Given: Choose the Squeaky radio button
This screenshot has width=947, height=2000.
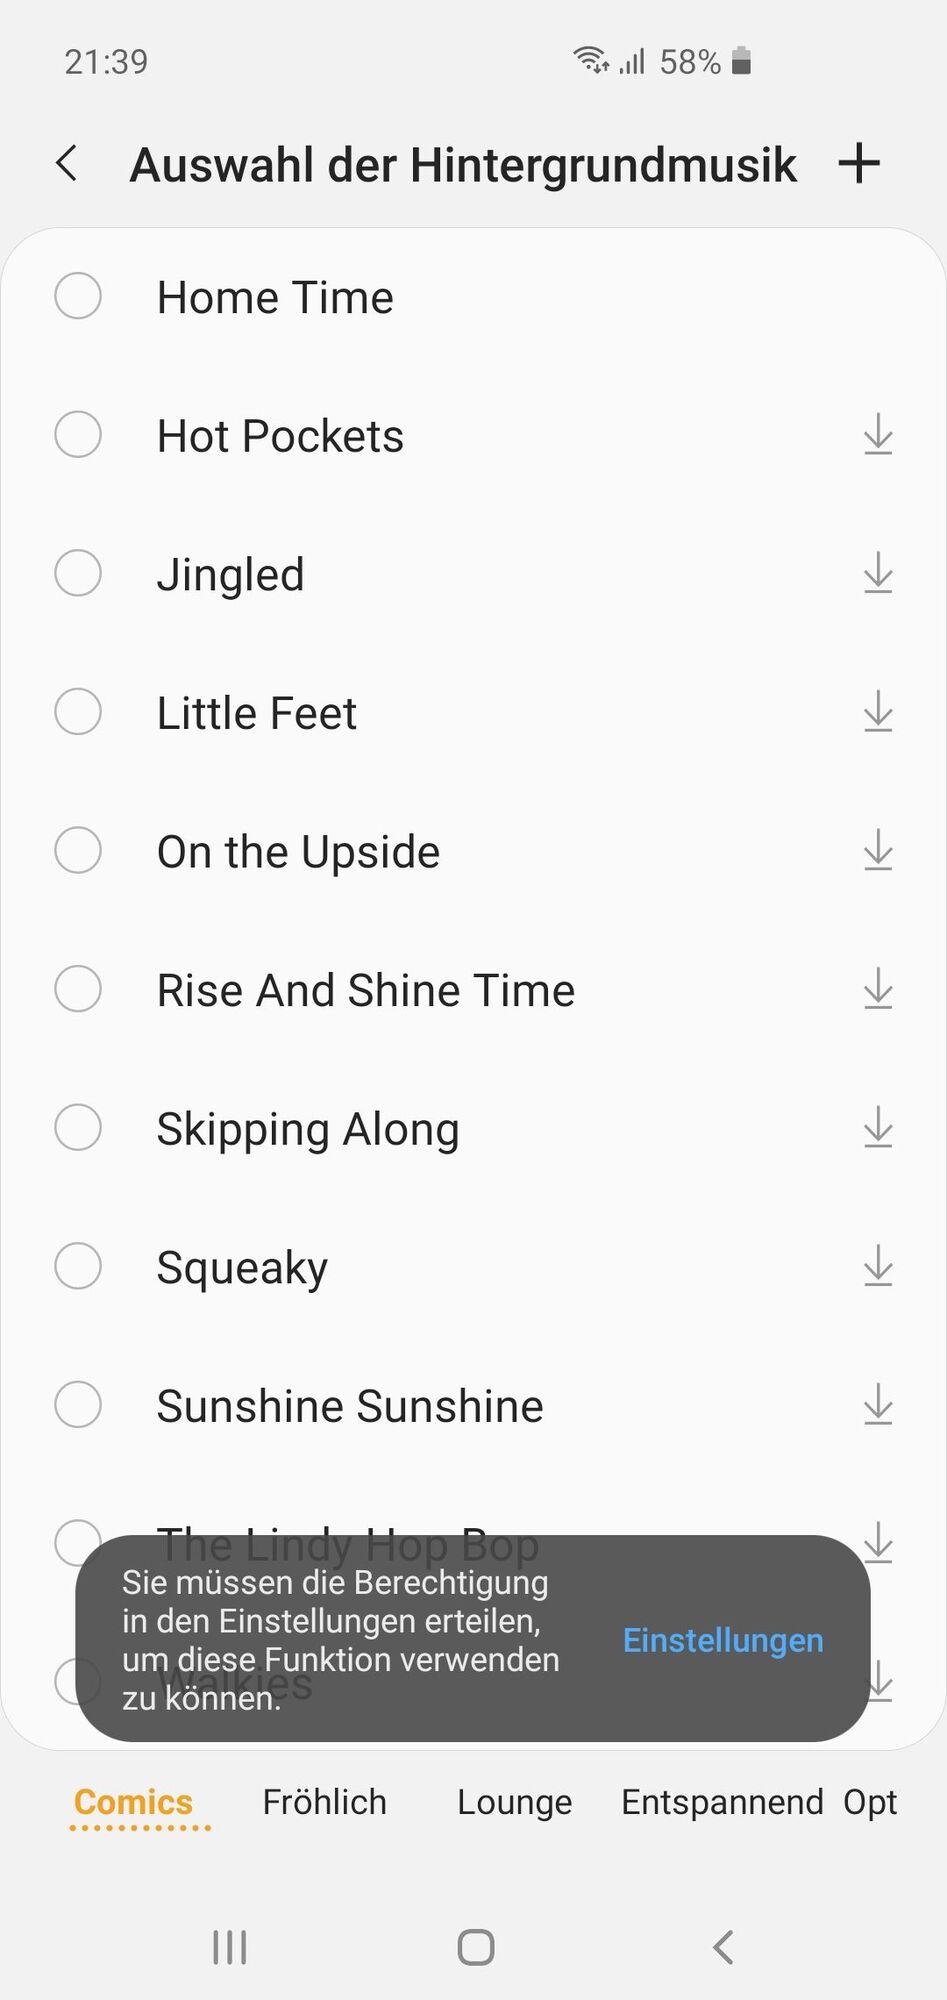Looking at the screenshot, I should [x=78, y=1267].
